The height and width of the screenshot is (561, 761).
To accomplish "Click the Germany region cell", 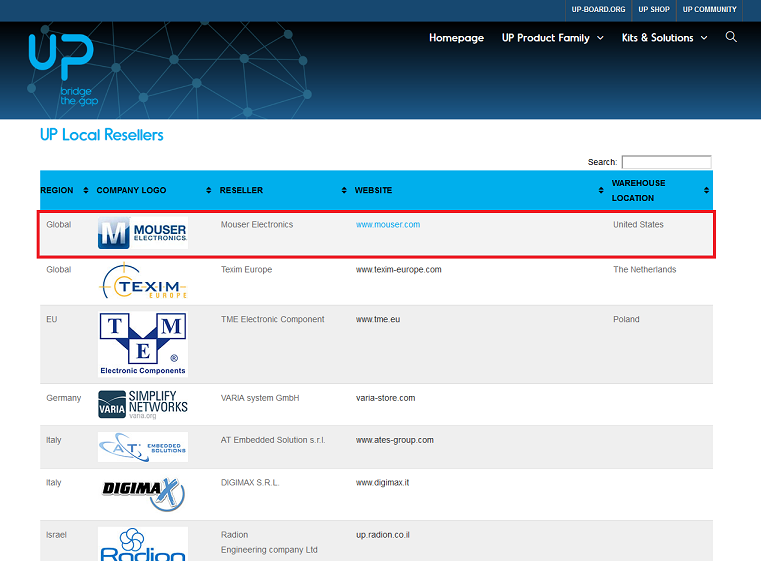I will pos(64,398).
